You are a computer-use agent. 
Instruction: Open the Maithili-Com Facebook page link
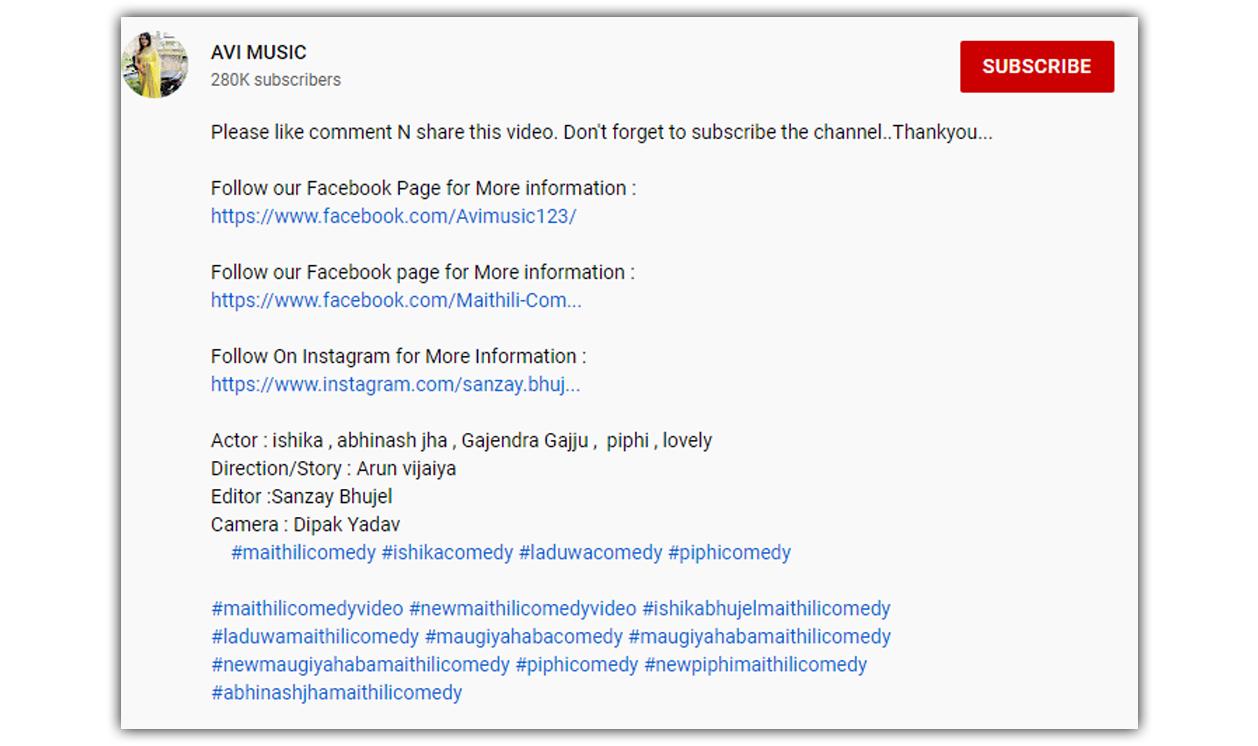(395, 300)
